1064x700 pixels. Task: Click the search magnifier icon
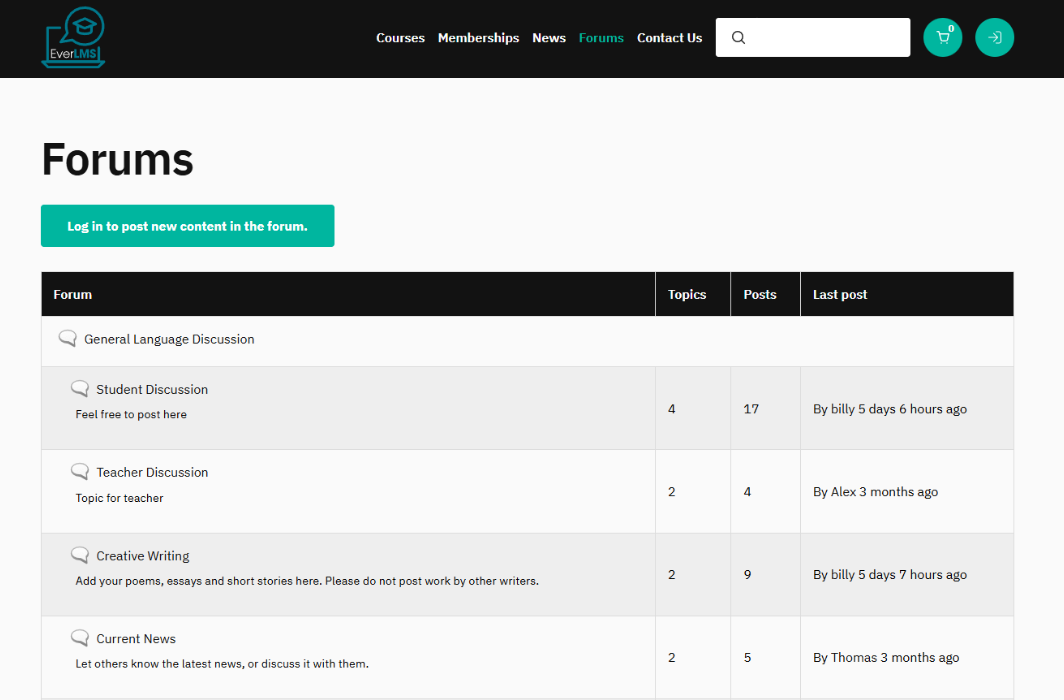point(738,38)
